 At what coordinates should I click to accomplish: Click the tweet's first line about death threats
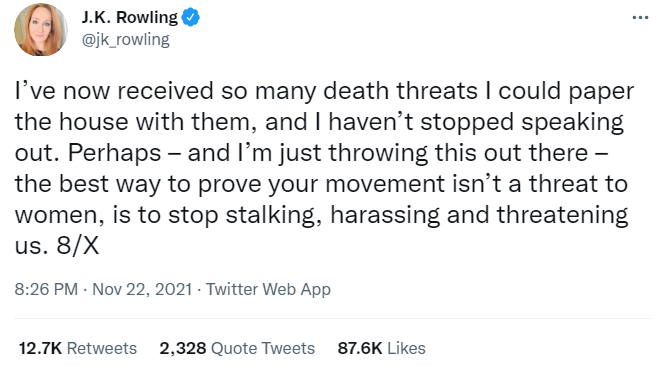coord(324,91)
